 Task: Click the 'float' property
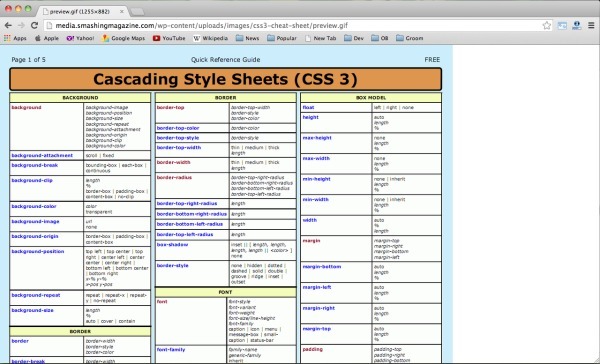tap(308, 108)
